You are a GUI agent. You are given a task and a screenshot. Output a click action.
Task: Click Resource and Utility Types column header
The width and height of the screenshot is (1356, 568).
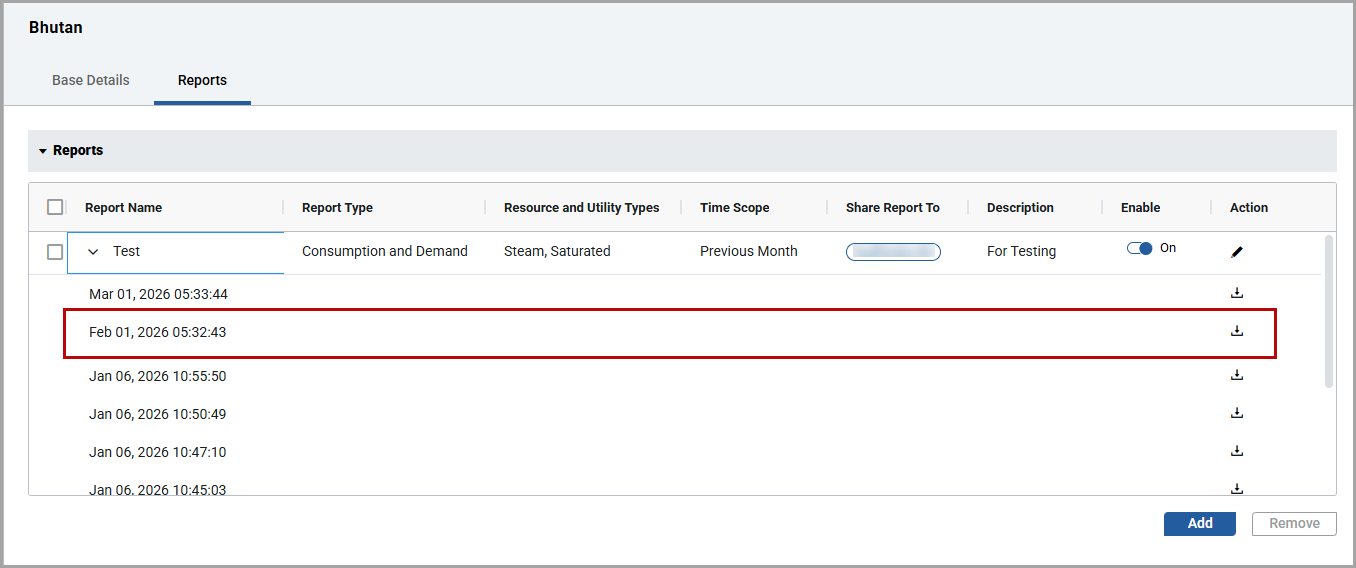pos(581,208)
